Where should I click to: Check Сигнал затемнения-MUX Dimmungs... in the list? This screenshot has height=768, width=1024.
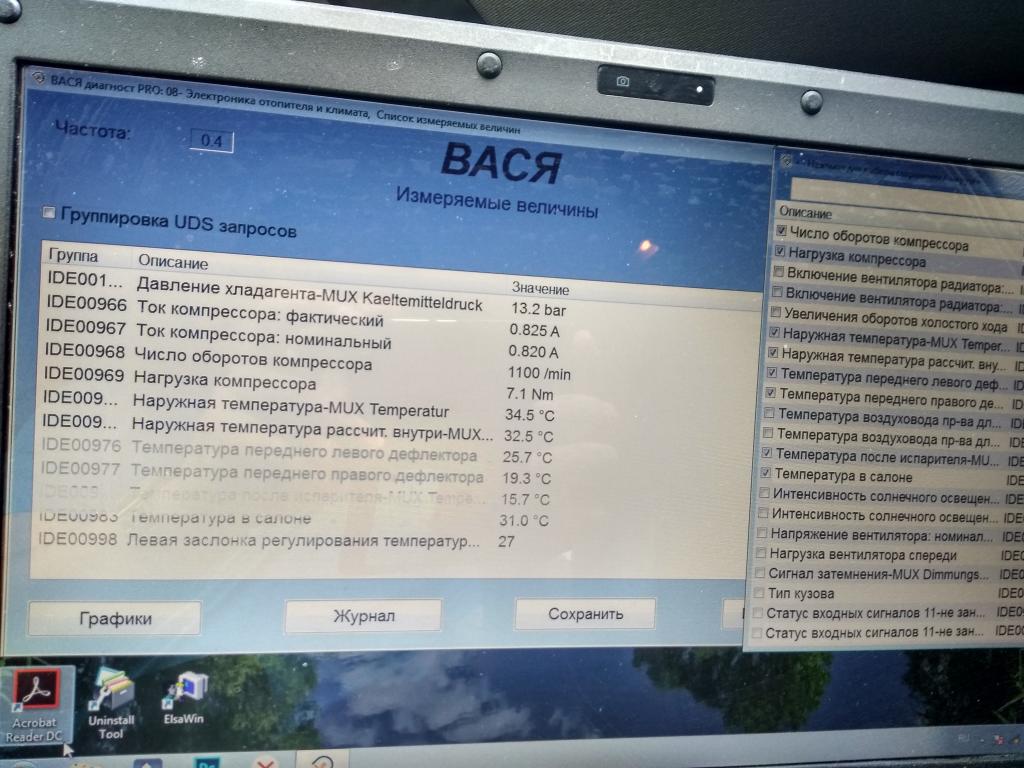coord(760,573)
